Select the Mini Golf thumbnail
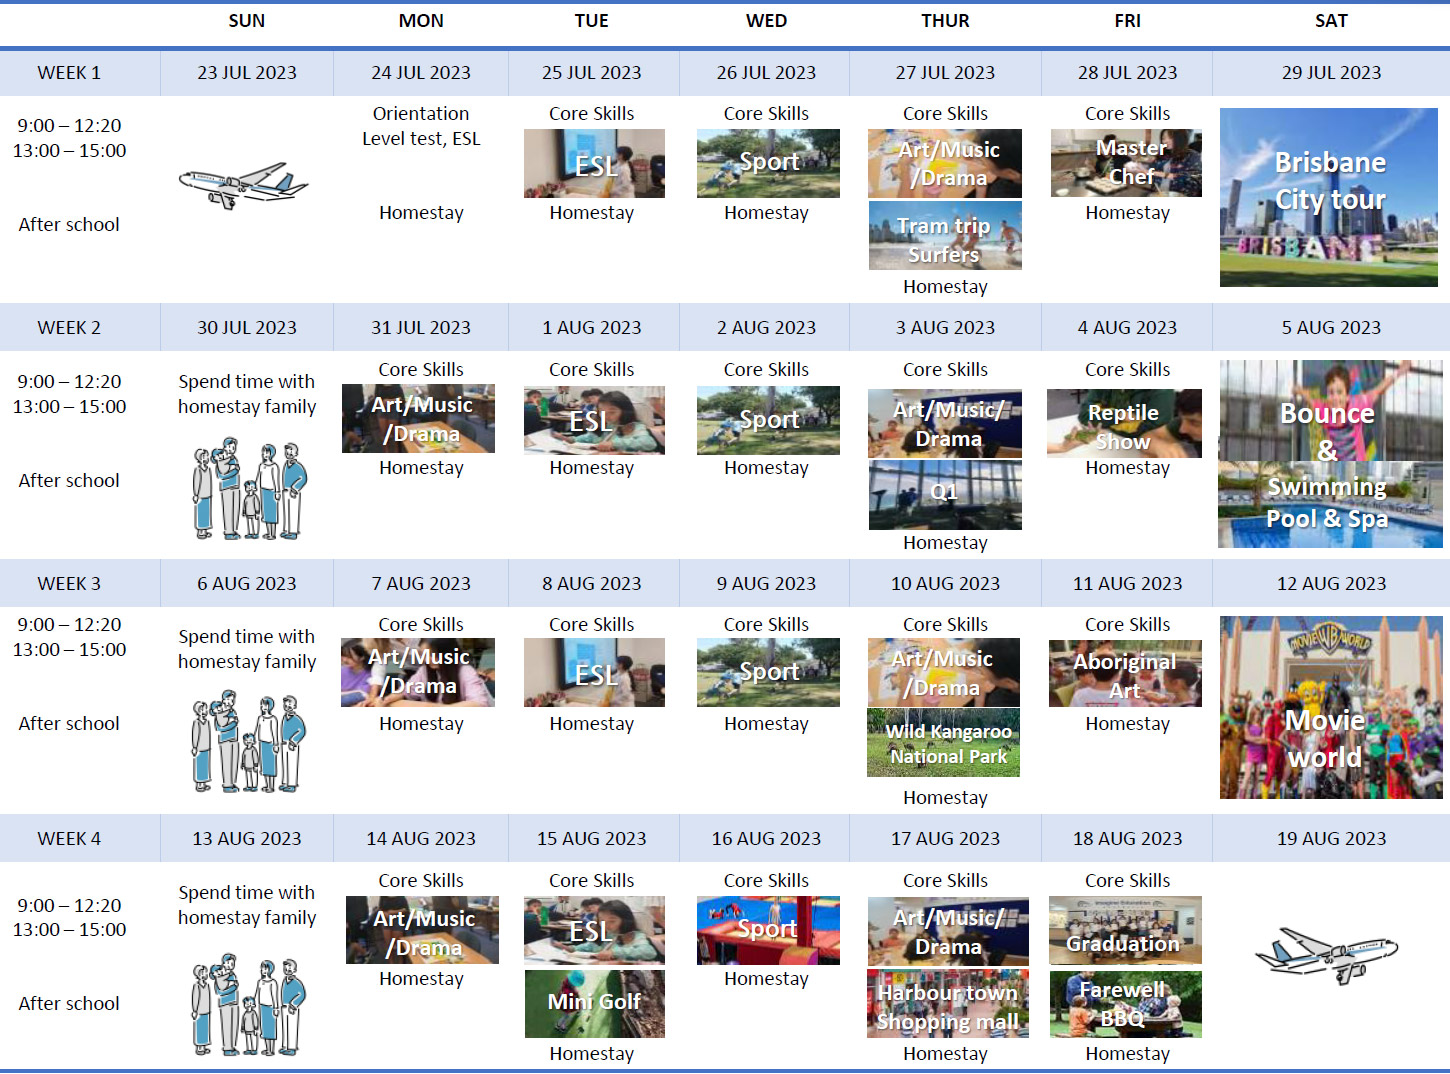This screenshot has height=1074, width=1450. (594, 1003)
